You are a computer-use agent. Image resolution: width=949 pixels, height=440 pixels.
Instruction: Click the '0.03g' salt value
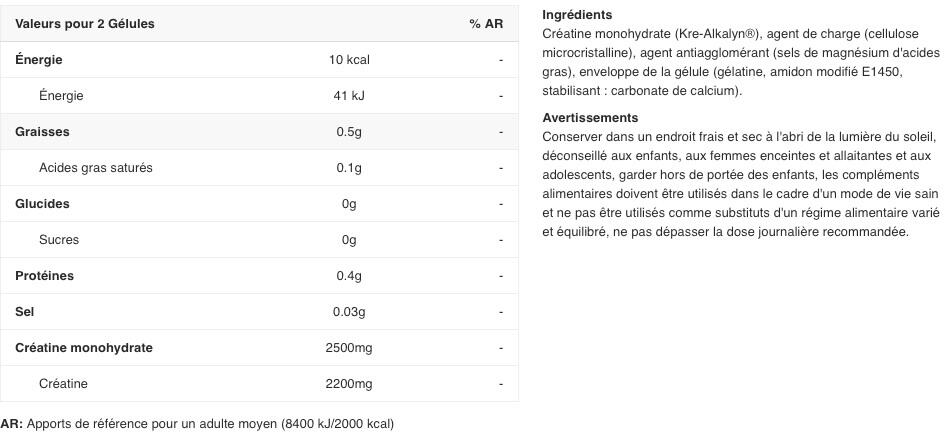(349, 312)
